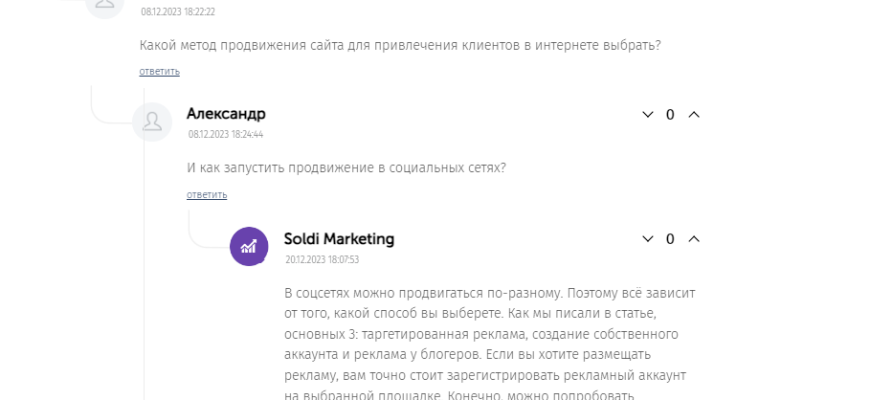Click 'ответить' under Александр's social media question
Screen dimensions: 870x400
tap(207, 194)
